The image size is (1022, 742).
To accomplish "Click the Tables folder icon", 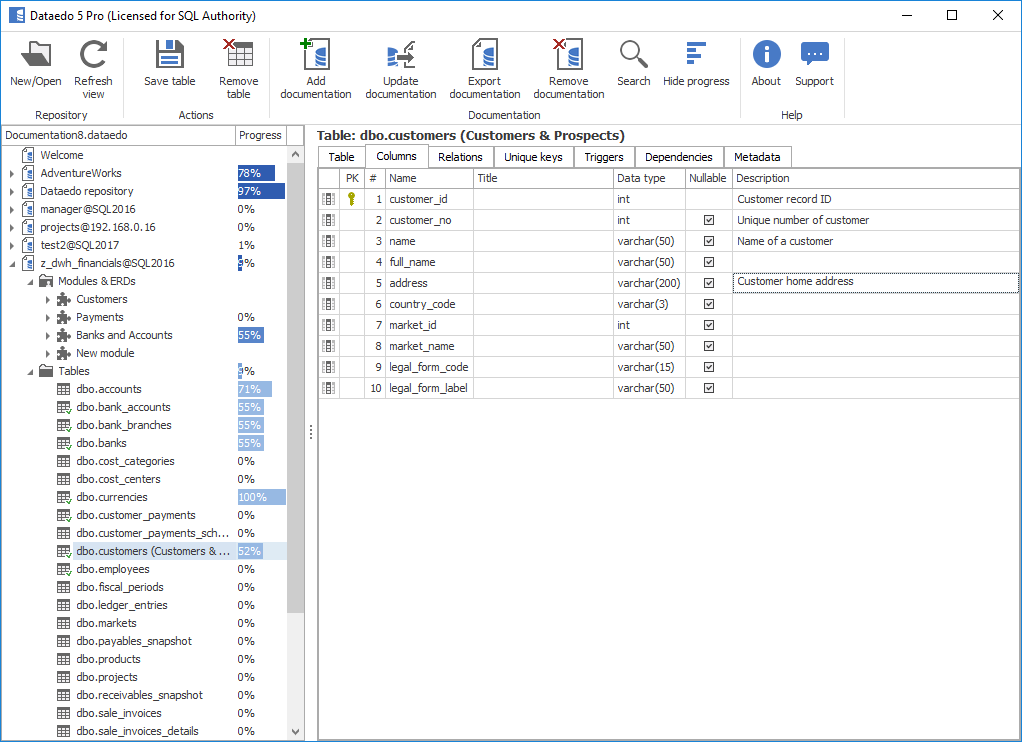I will coord(46,371).
